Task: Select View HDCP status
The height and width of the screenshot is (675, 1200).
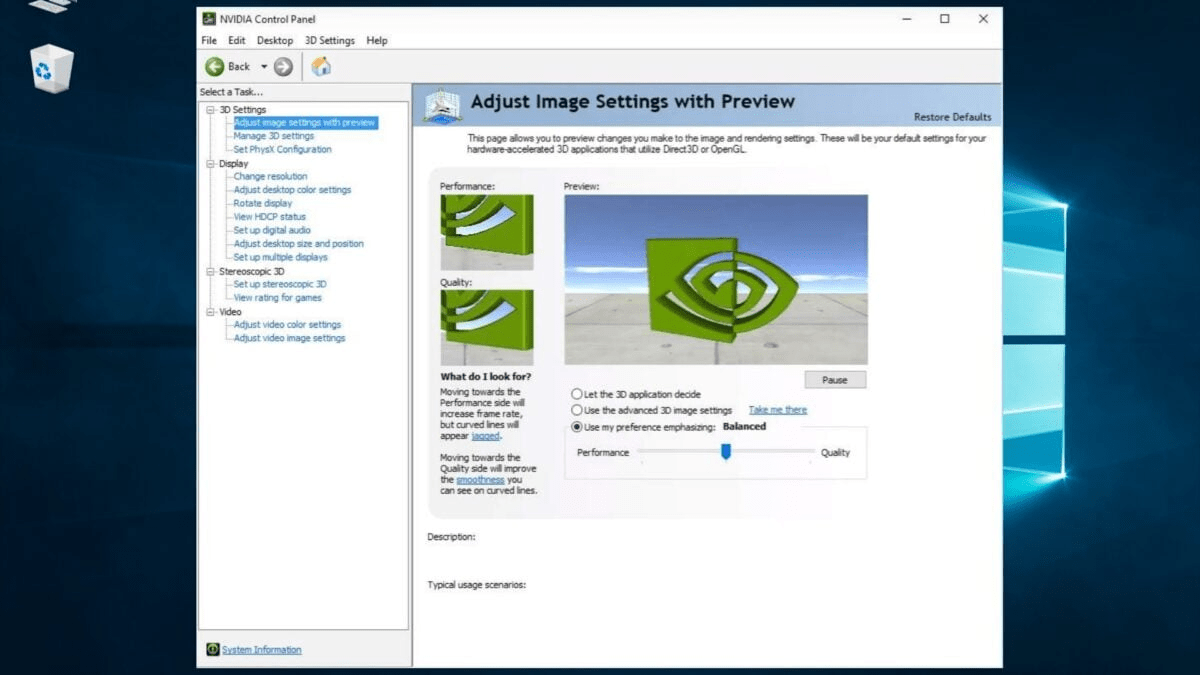Action: [270, 217]
